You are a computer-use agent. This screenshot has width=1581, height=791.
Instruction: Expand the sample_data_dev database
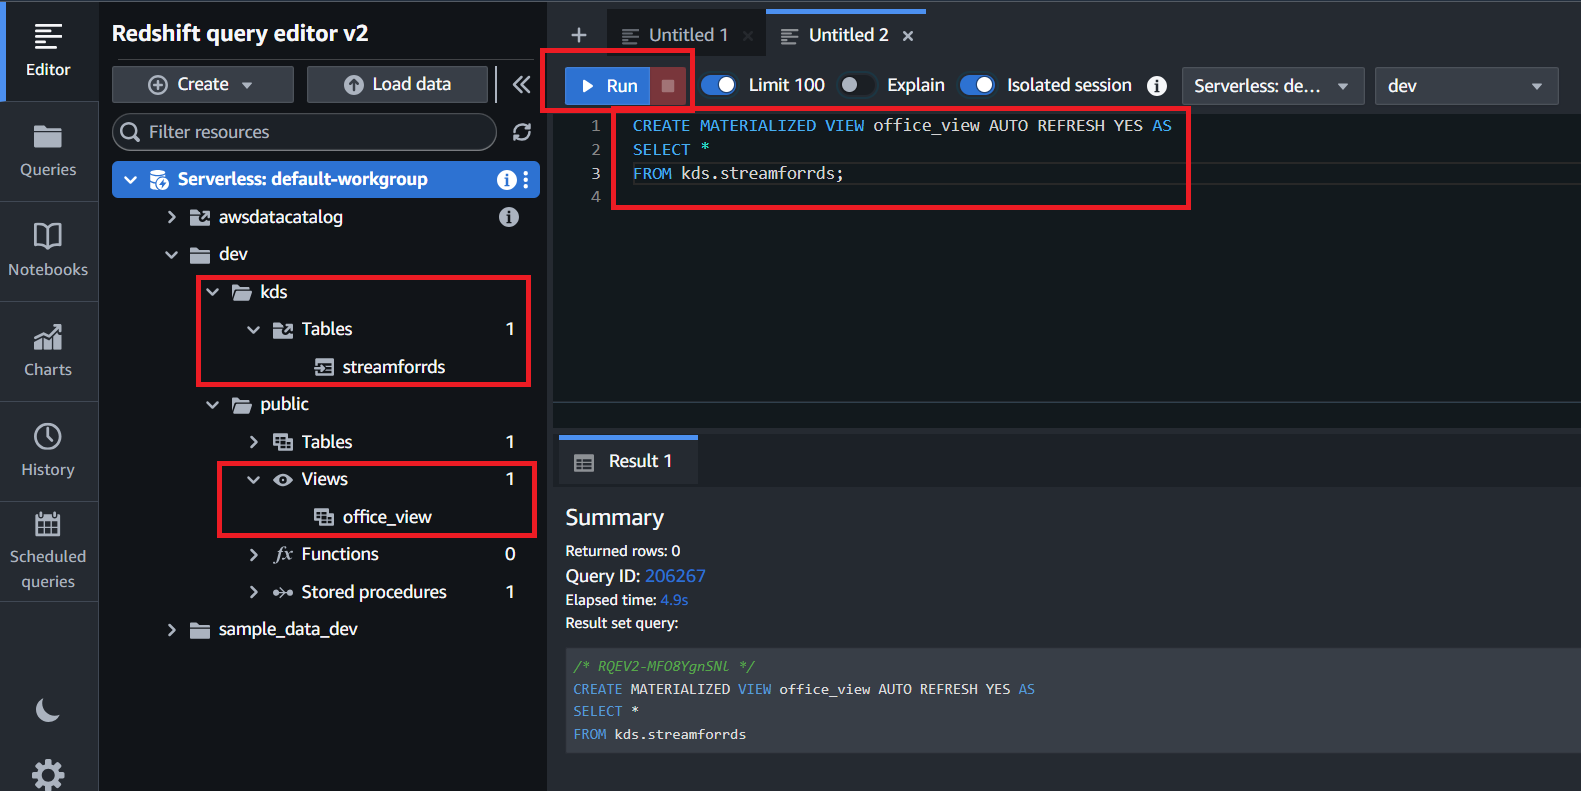click(171, 630)
